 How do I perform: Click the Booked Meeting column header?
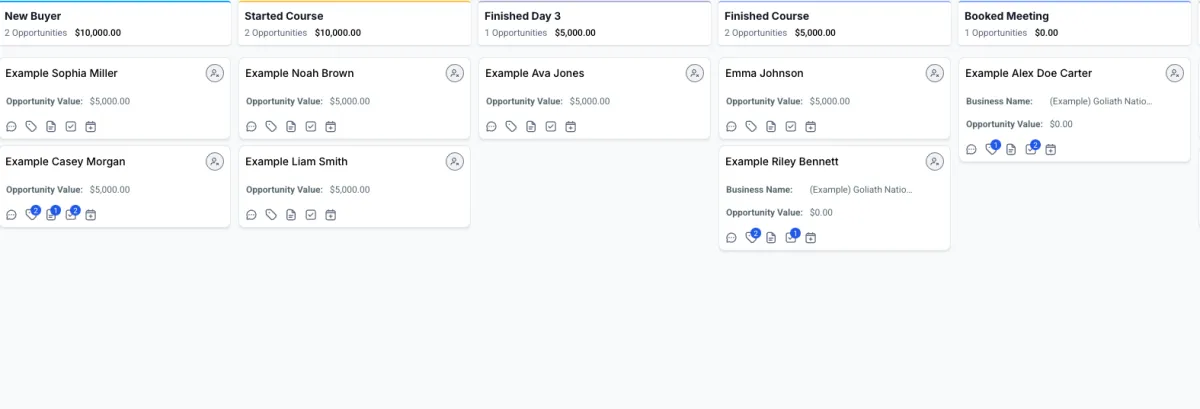coord(1006,16)
